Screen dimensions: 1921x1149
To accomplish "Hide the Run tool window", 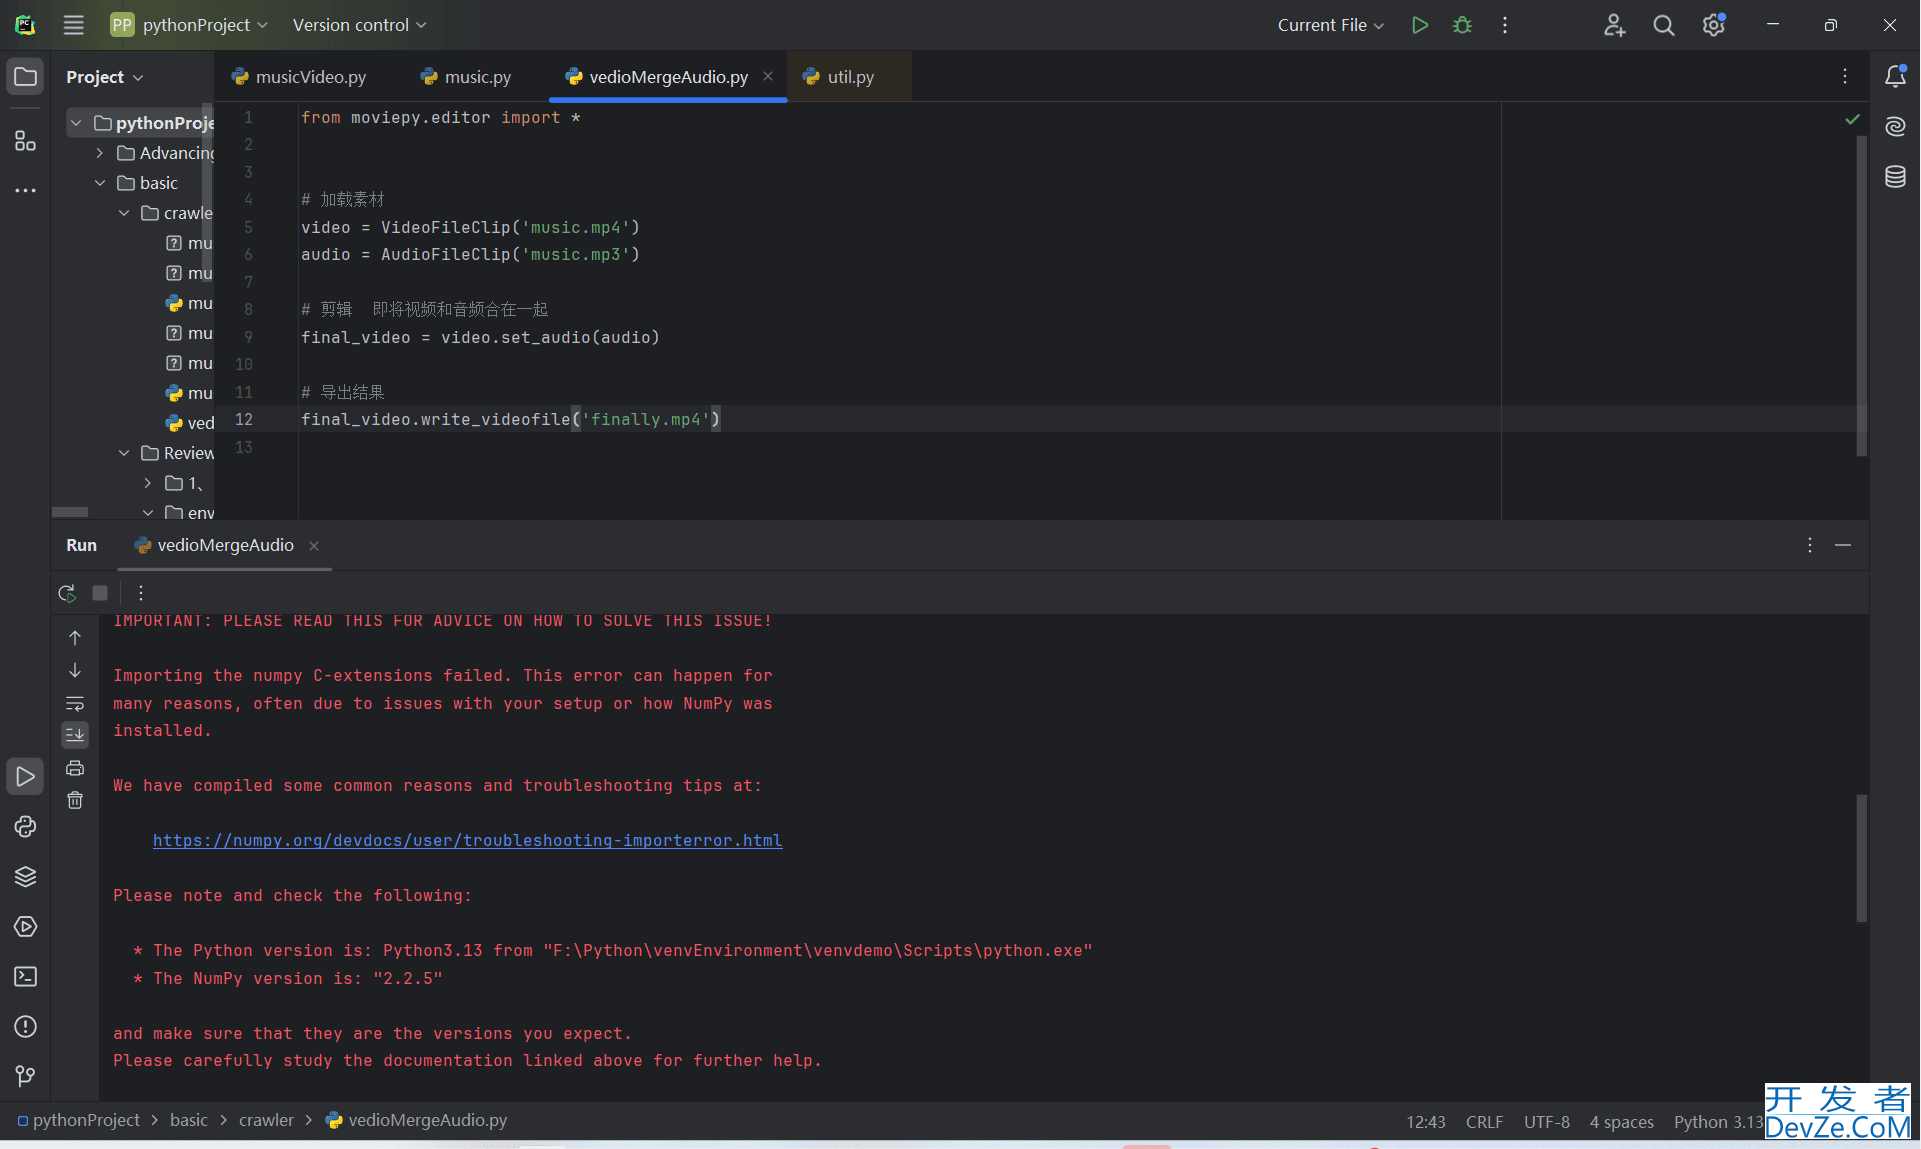I will [1843, 545].
